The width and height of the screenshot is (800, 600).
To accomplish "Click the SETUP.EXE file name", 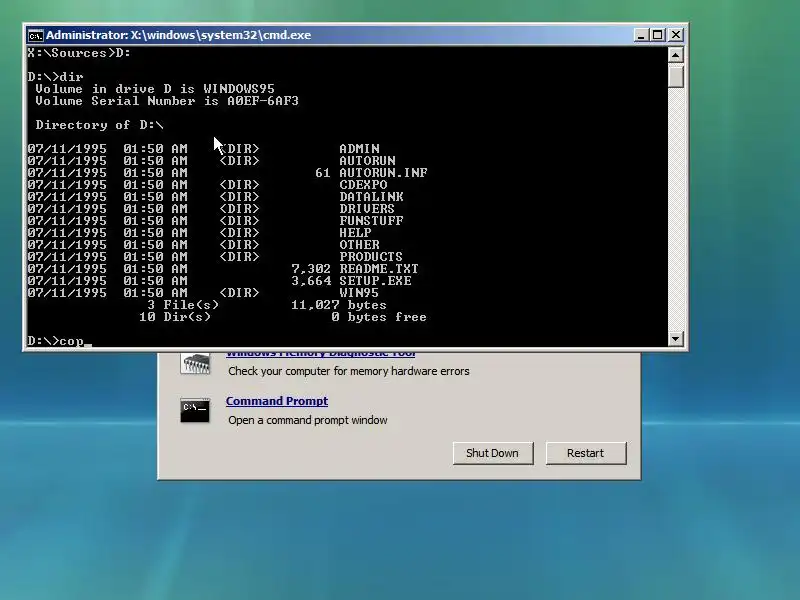I will pos(376,281).
